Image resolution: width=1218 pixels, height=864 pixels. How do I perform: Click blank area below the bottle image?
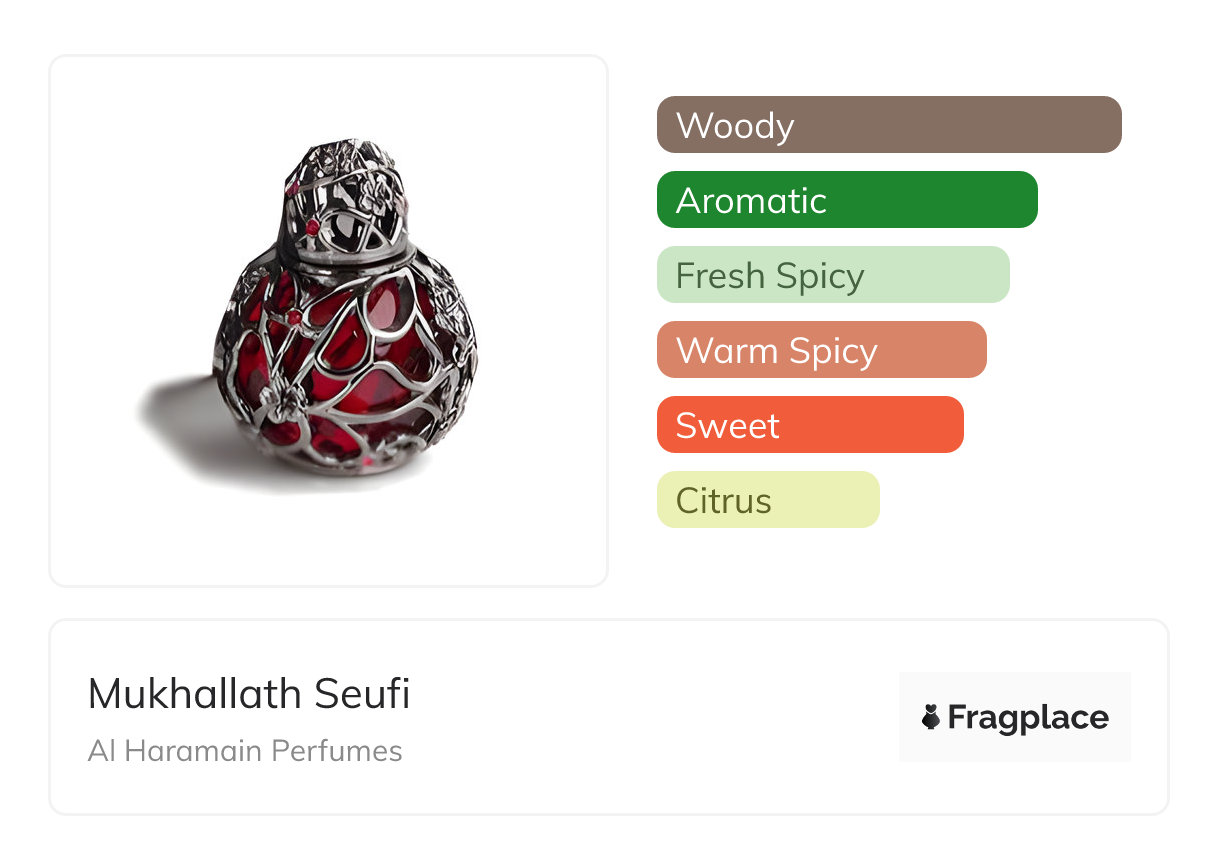tap(330, 545)
